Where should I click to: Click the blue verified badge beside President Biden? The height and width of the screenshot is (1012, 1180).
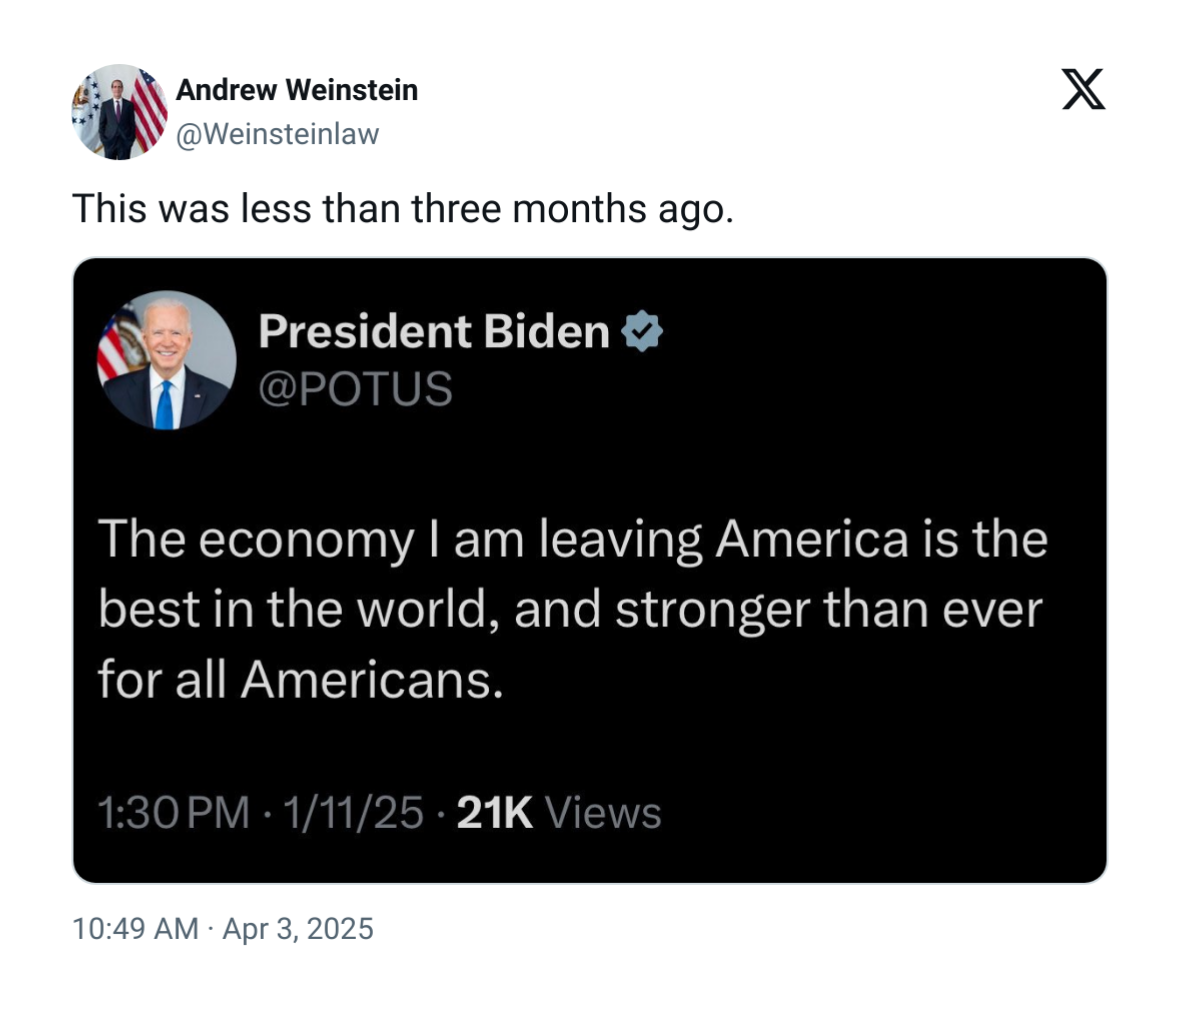click(642, 331)
